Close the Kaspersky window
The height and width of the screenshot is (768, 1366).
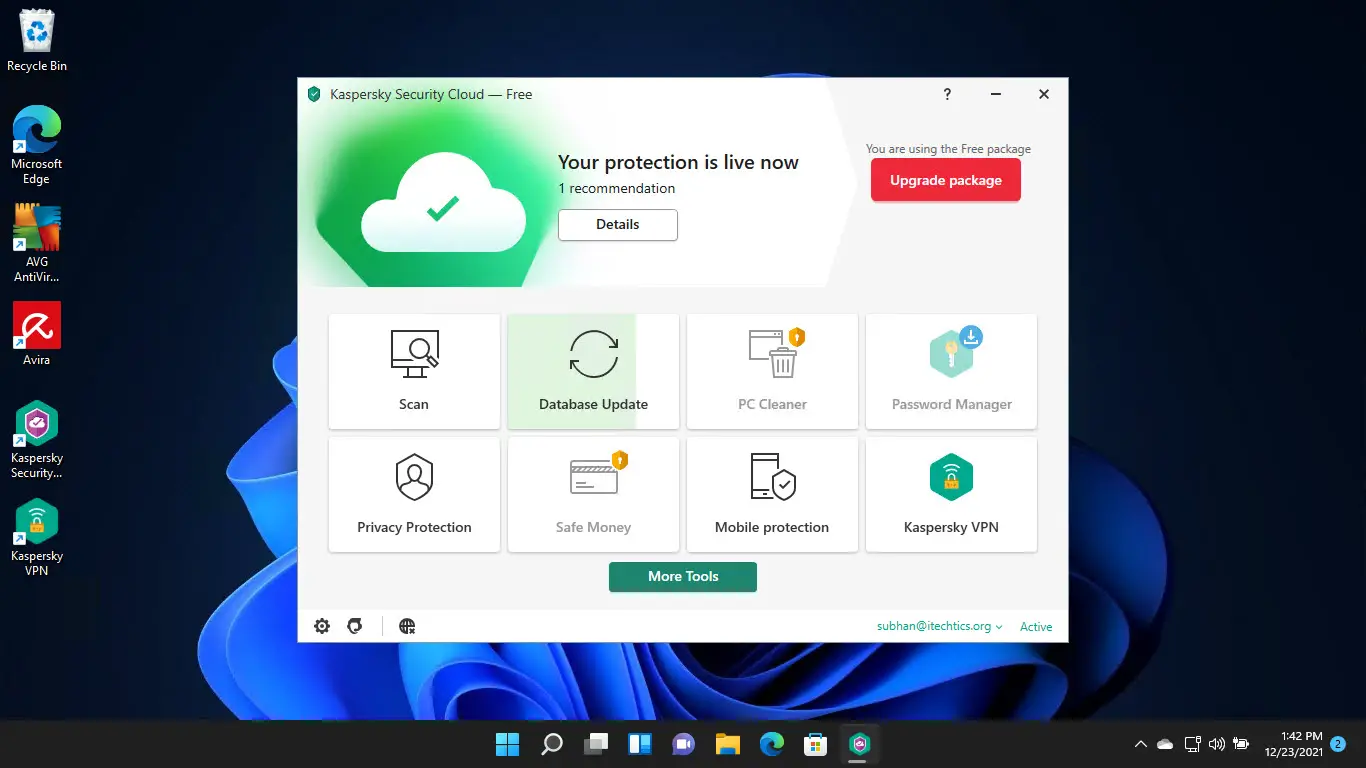1044,94
